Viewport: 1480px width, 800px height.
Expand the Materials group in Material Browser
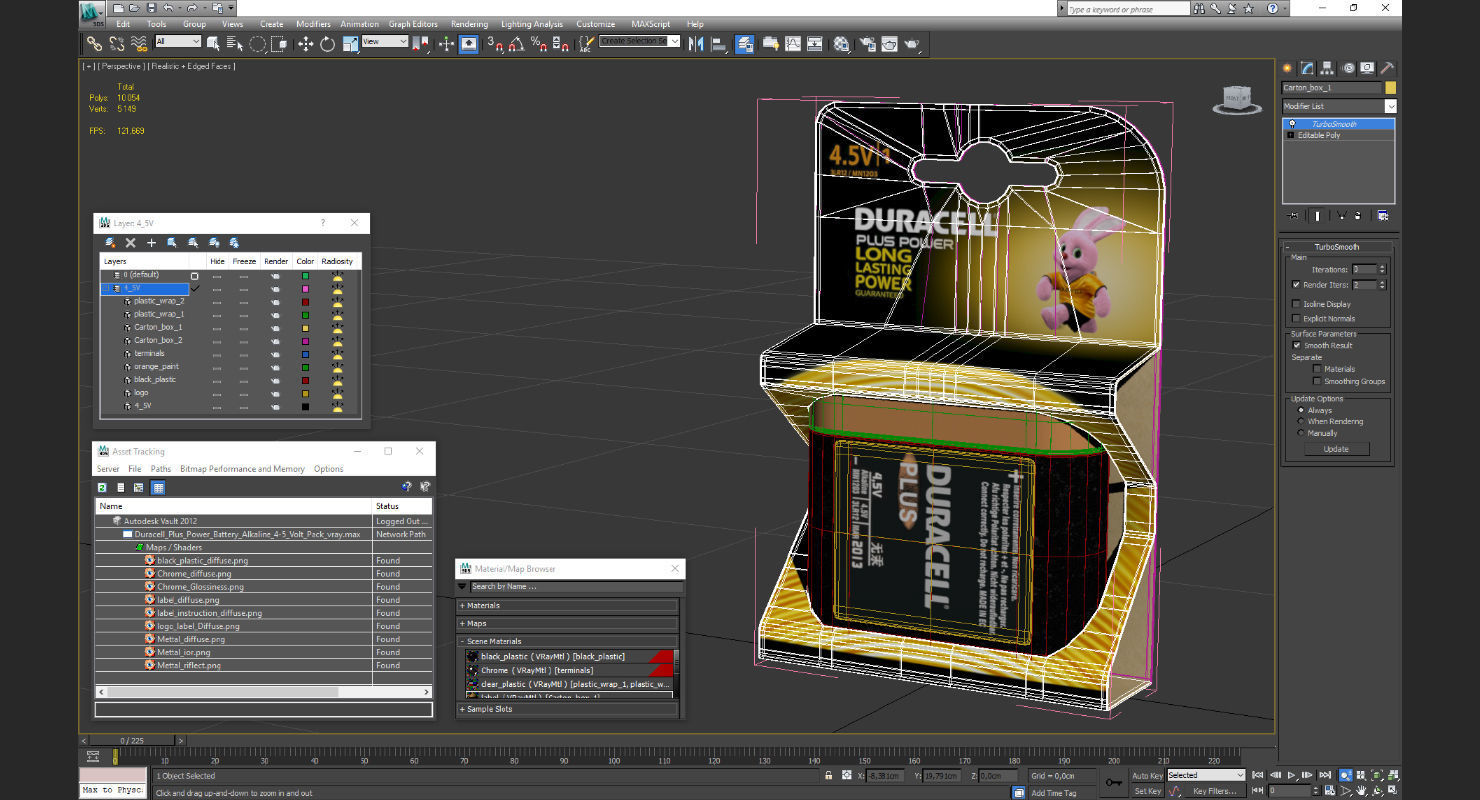click(x=568, y=605)
